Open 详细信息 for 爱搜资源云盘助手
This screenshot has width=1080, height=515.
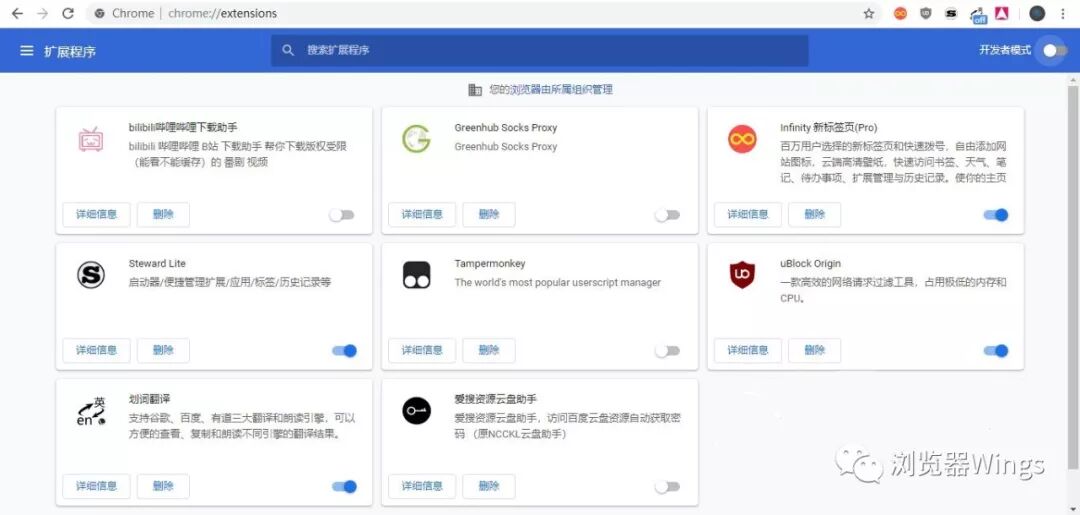pos(422,486)
